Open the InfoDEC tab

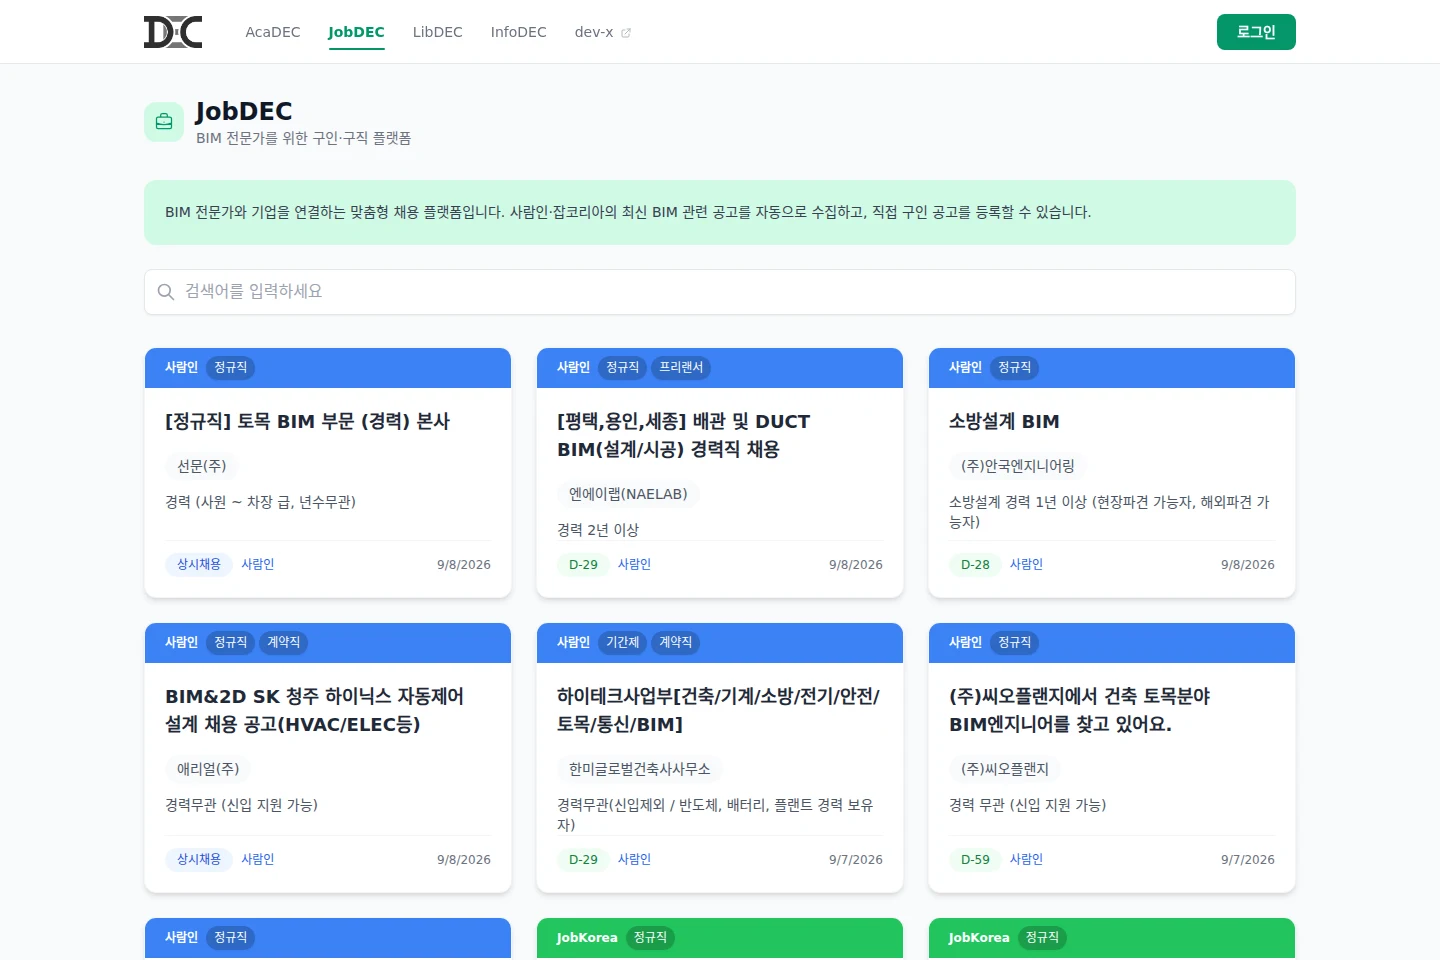pyautogui.click(x=518, y=32)
